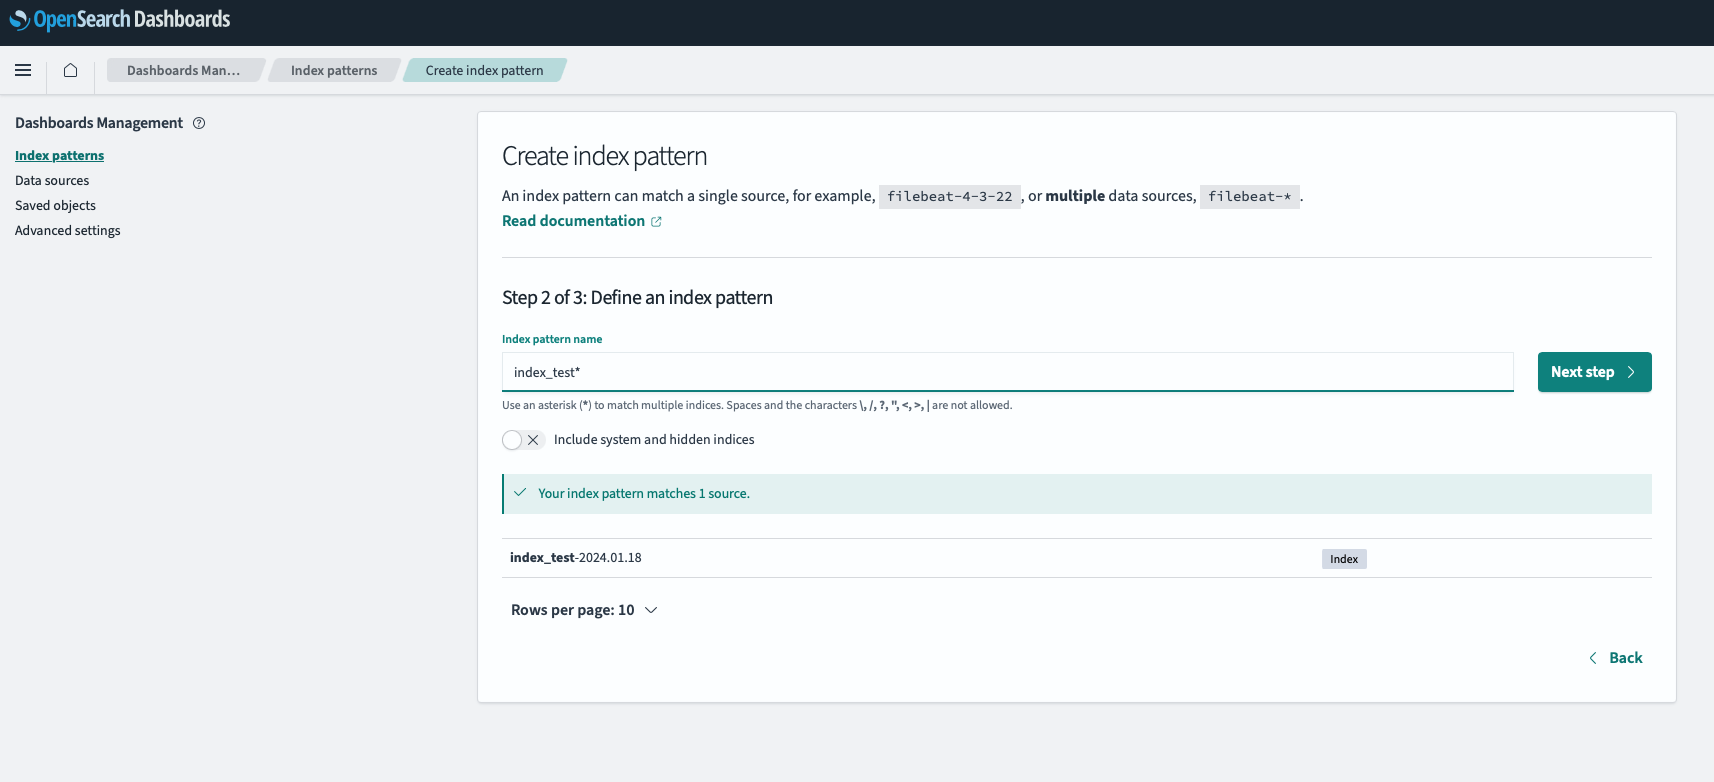Open Dashboards Management help icon
Viewport: 1714px width, 782px height.
(199, 123)
